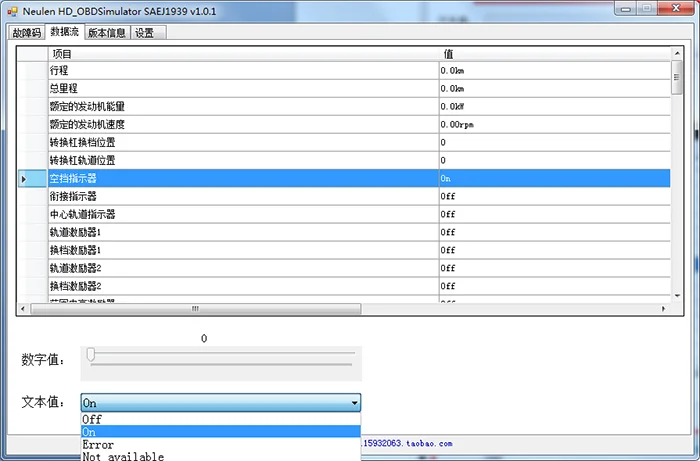Maximize the OBDSimulator window
Image resolution: width=700 pixels, height=461 pixels.
pyautogui.click(x=646, y=9)
